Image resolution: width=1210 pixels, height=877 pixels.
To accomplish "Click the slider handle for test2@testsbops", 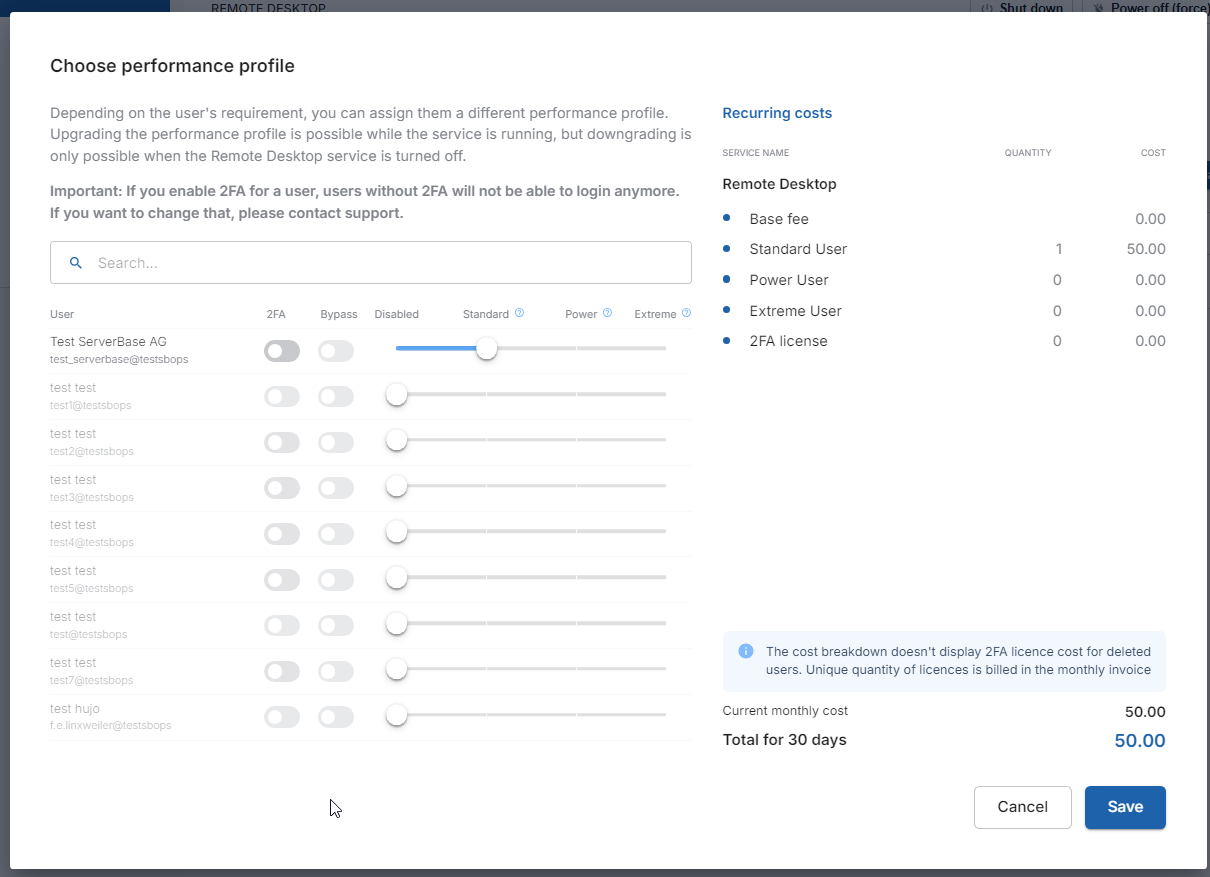I will pos(397,440).
